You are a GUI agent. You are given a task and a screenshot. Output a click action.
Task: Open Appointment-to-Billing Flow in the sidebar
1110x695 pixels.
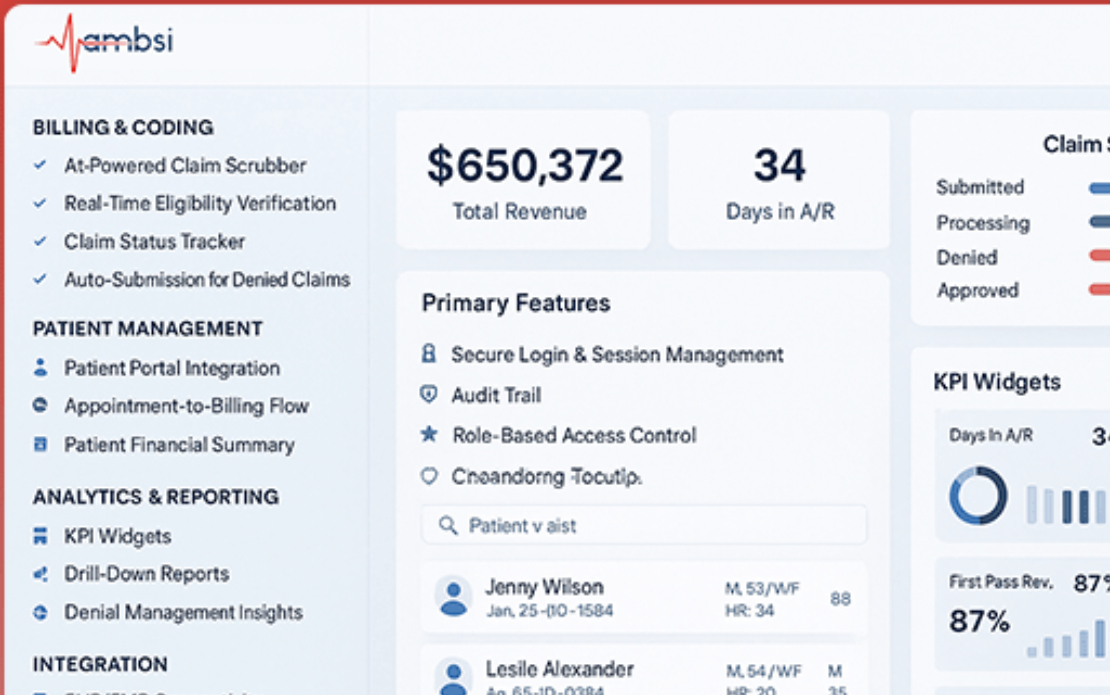click(186, 406)
